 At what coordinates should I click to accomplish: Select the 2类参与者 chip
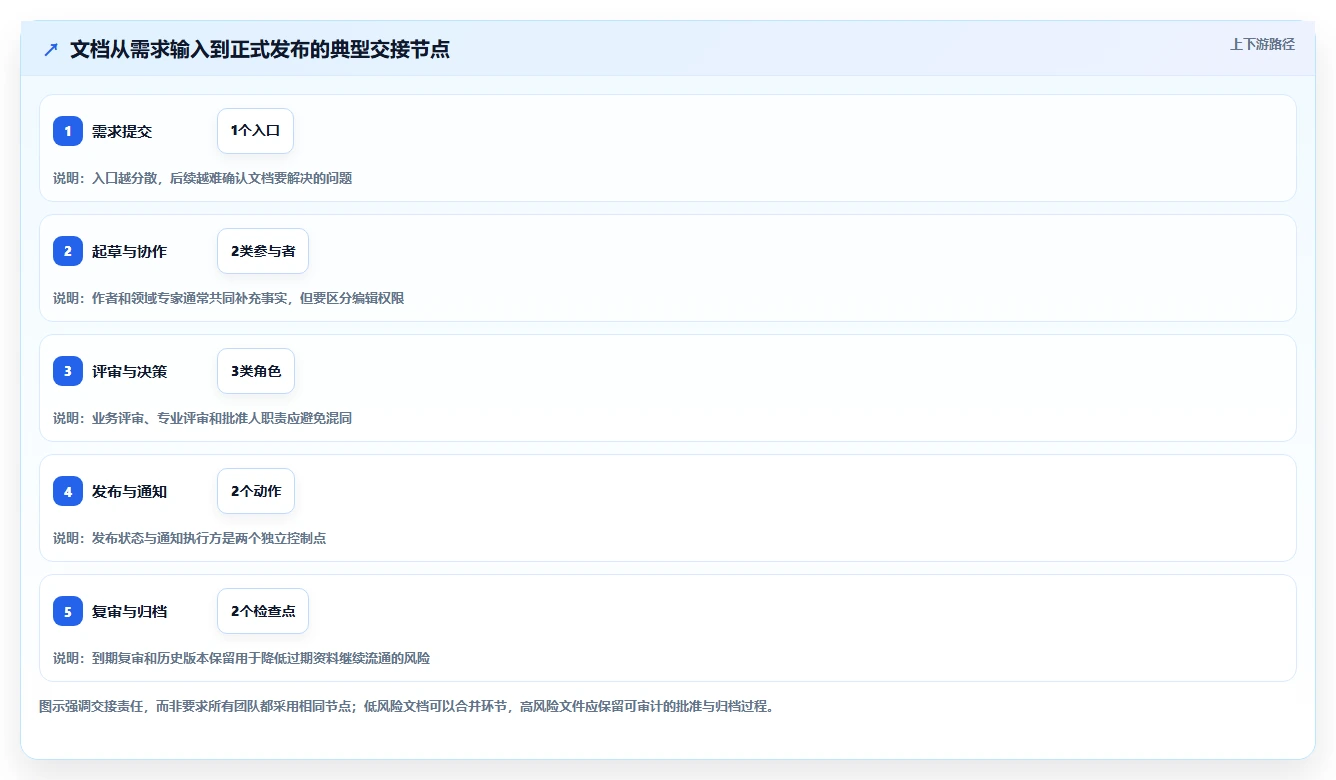click(x=263, y=251)
